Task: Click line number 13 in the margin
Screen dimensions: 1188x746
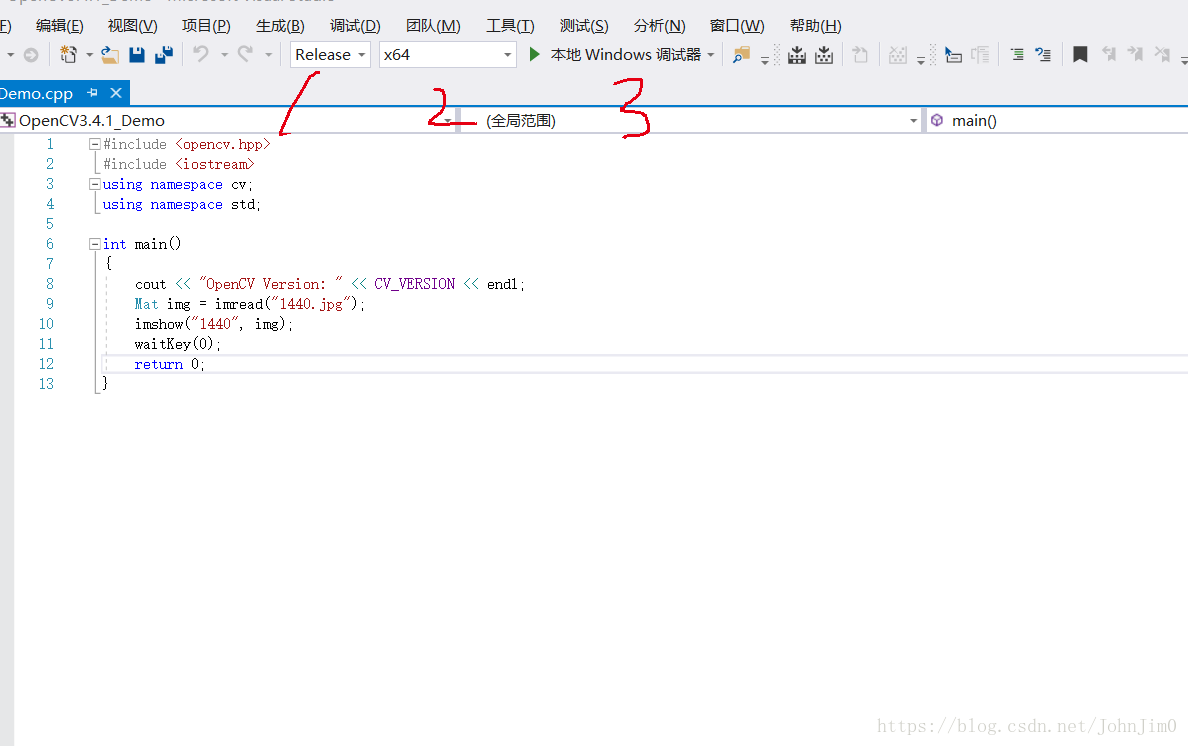Action: 46,384
